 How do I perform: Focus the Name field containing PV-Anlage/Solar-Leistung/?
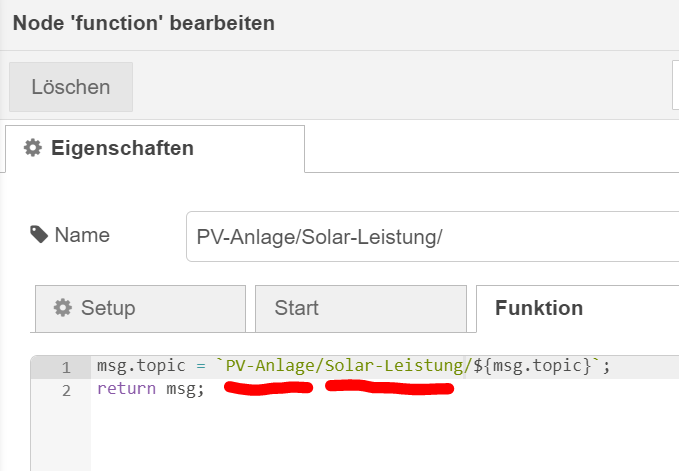point(433,236)
